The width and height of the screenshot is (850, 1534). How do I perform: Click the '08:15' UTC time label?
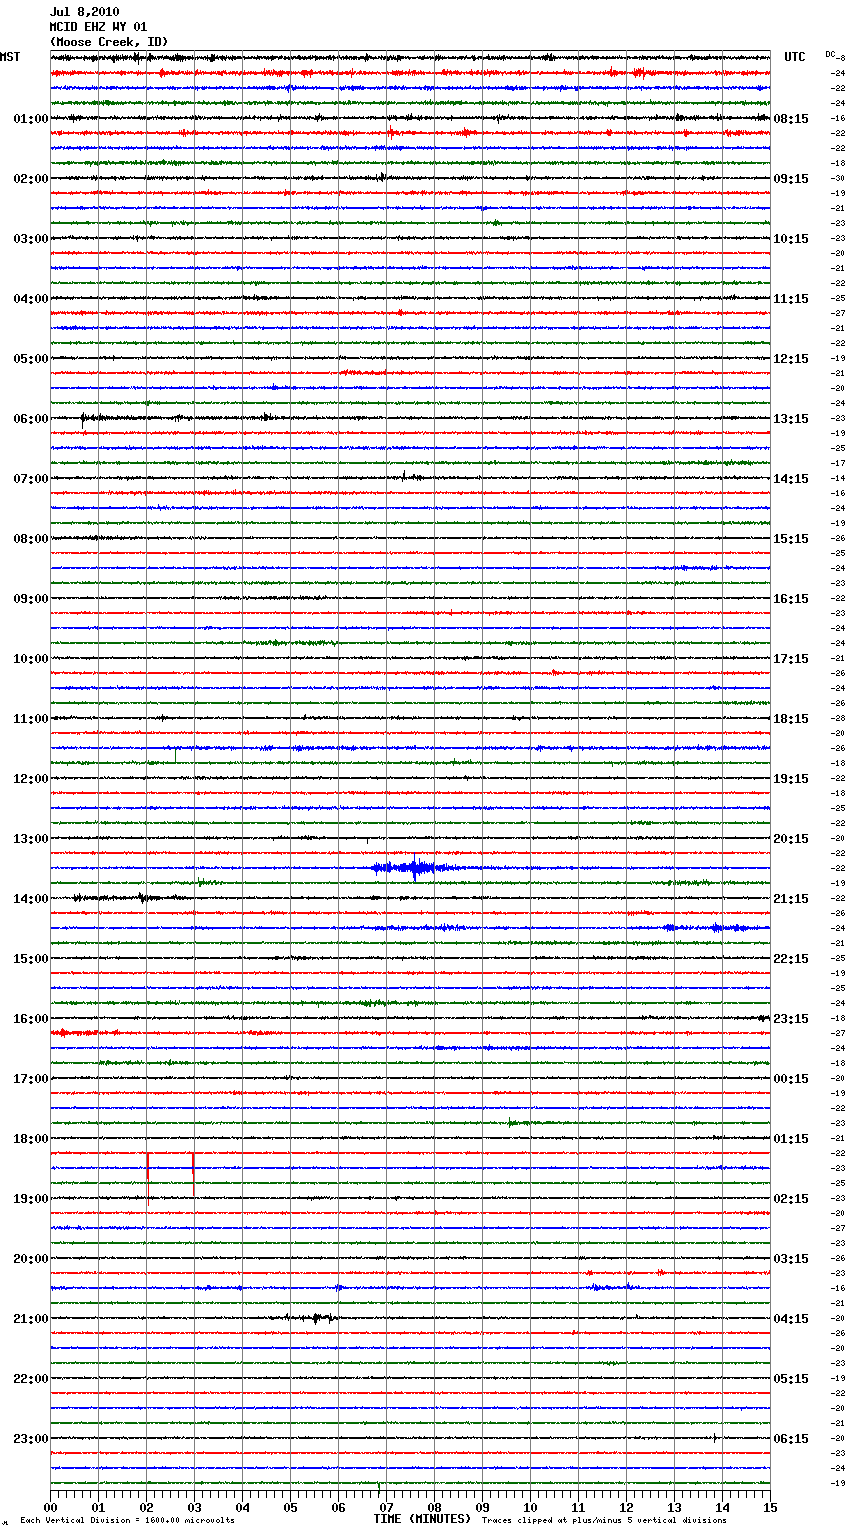[x=791, y=119]
